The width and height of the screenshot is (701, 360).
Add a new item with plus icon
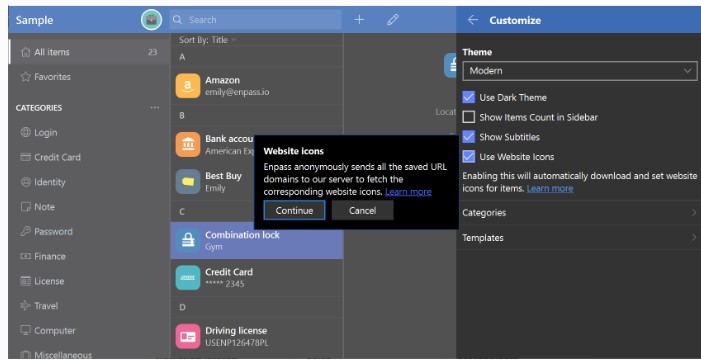click(359, 20)
